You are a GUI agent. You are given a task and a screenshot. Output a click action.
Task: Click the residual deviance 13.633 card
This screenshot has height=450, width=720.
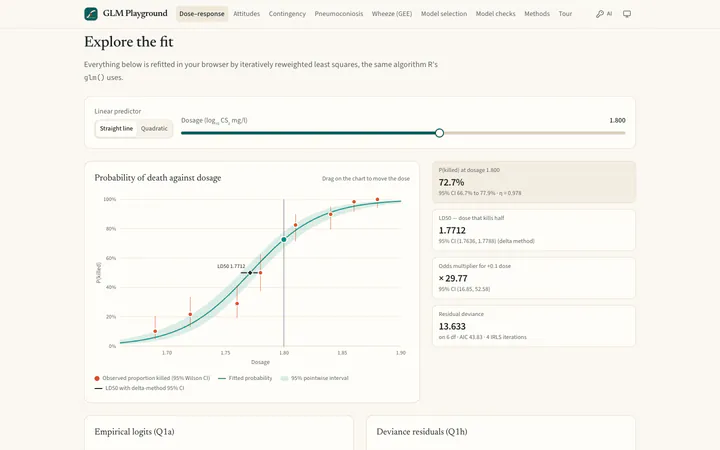pyautogui.click(x=534, y=326)
